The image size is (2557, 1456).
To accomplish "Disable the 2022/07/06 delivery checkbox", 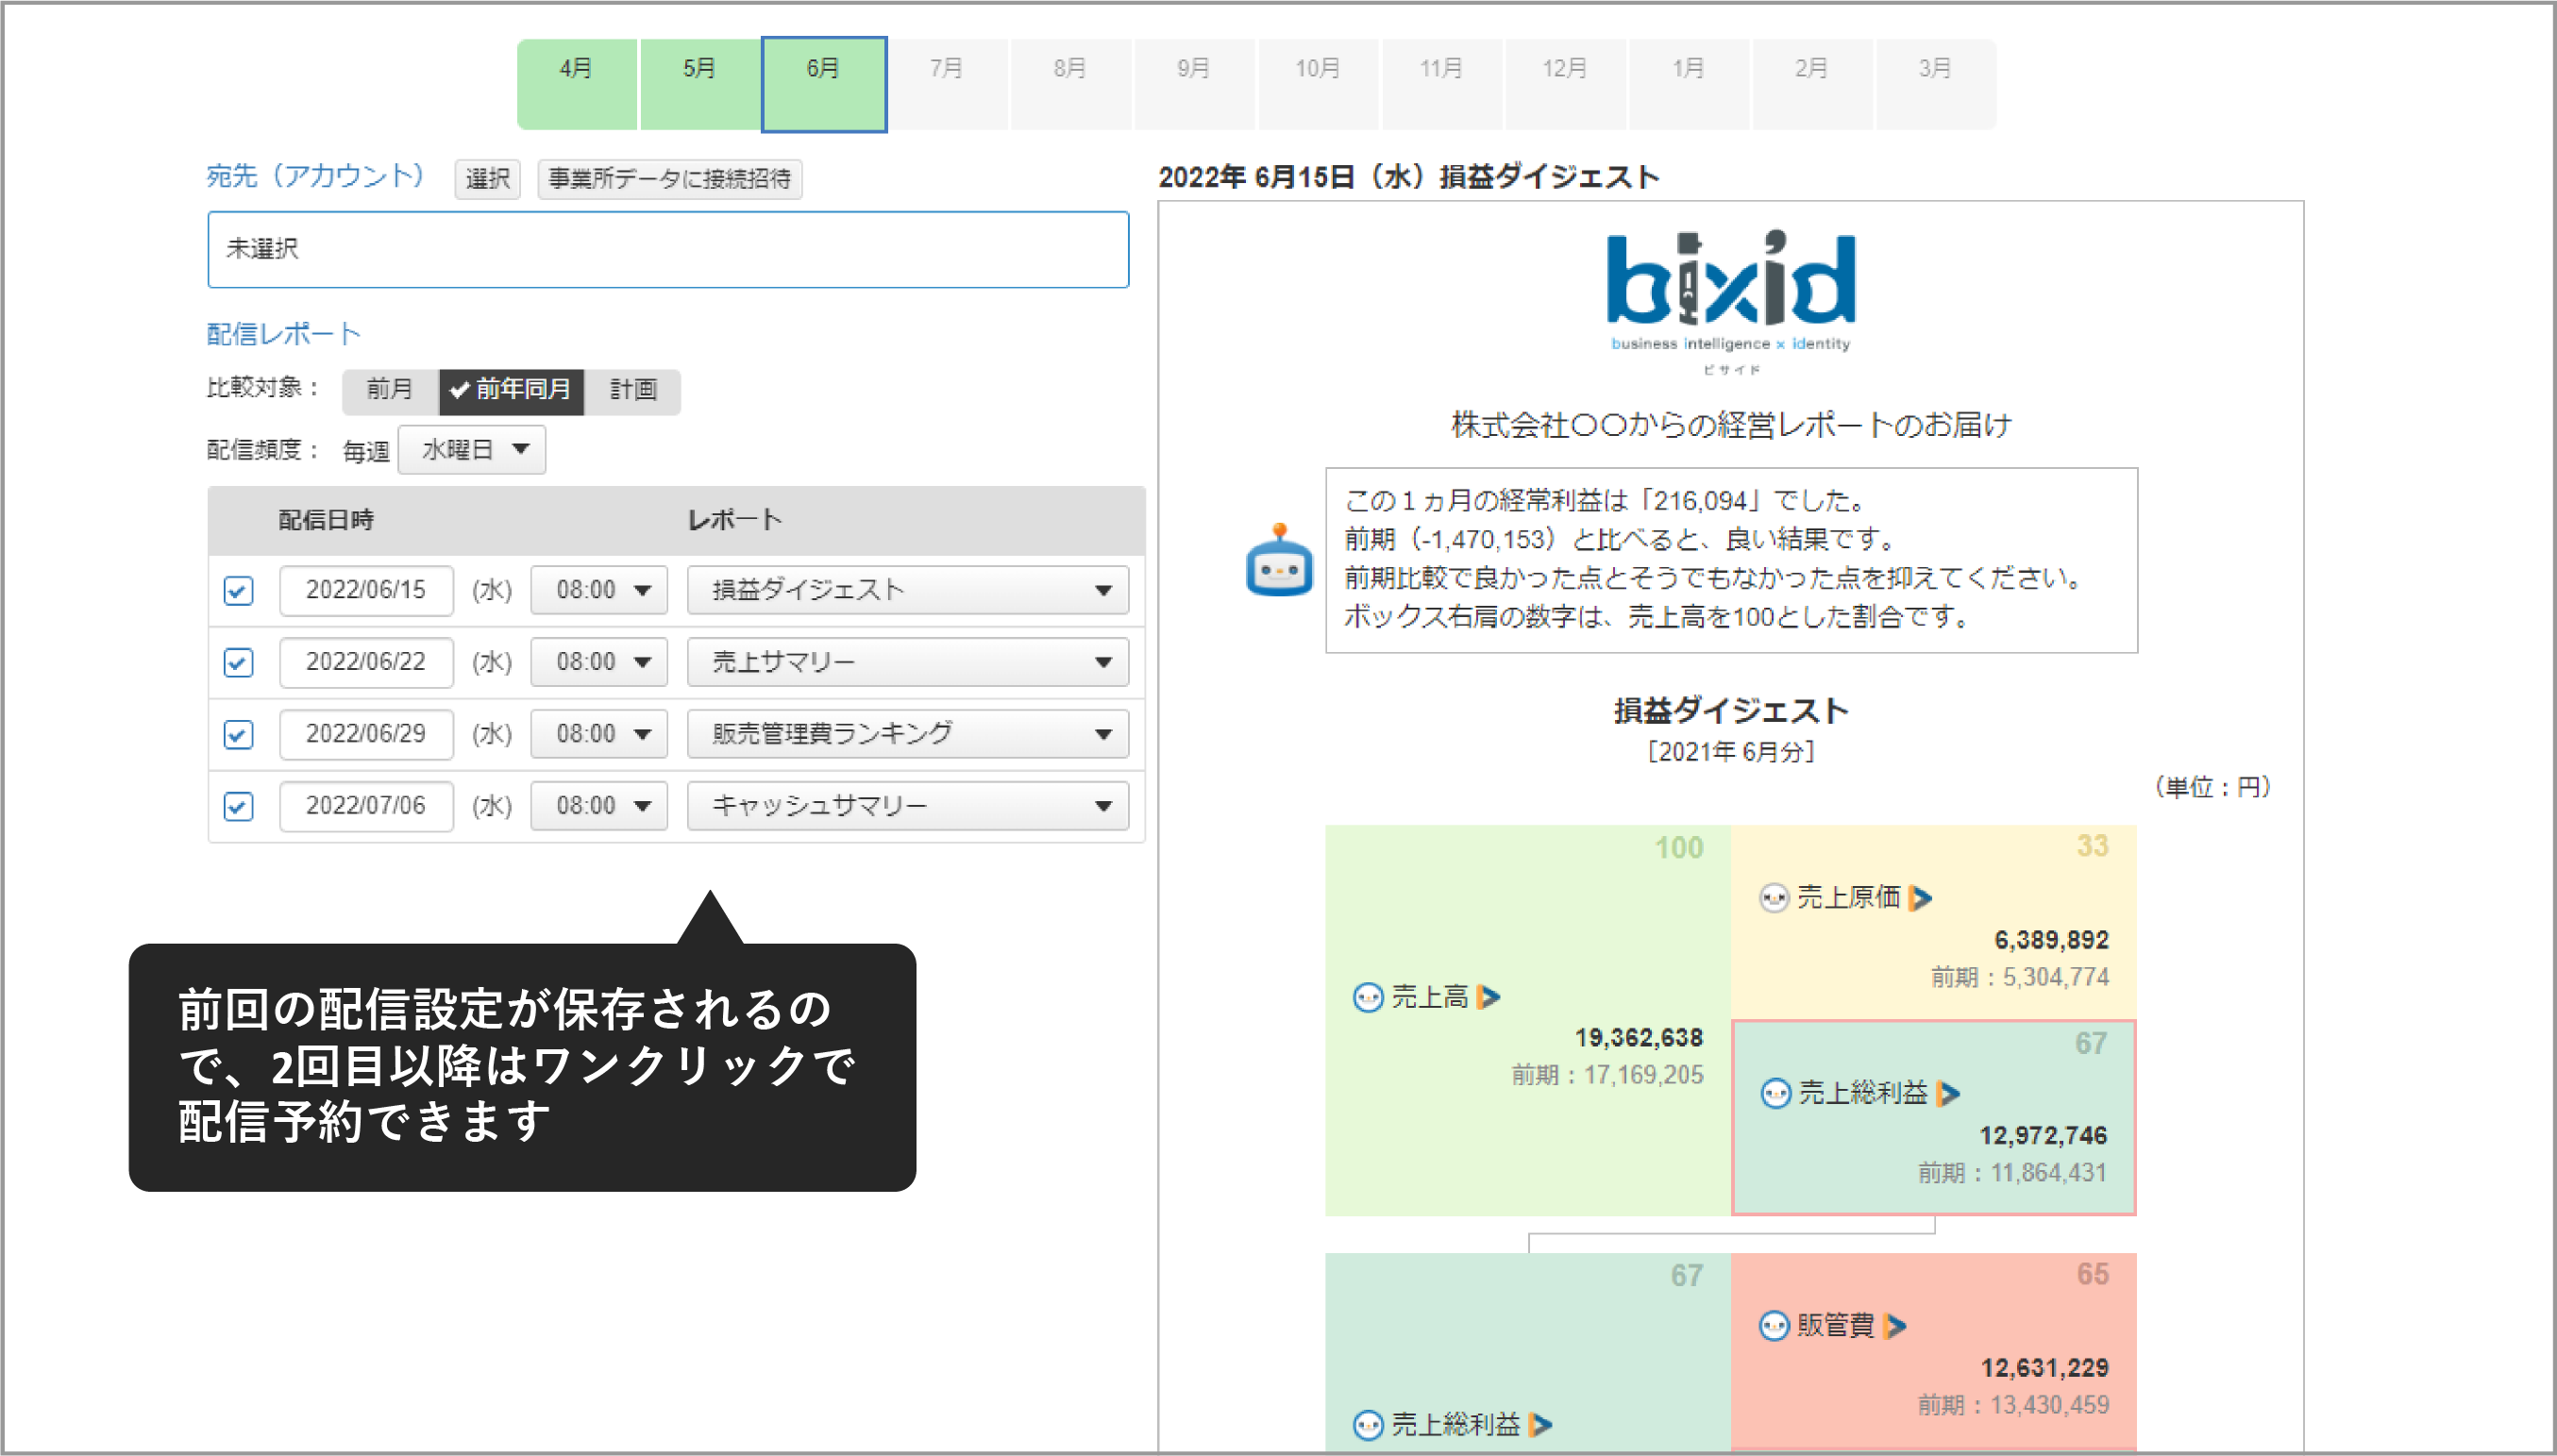I will pyautogui.click(x=238, y=806).
